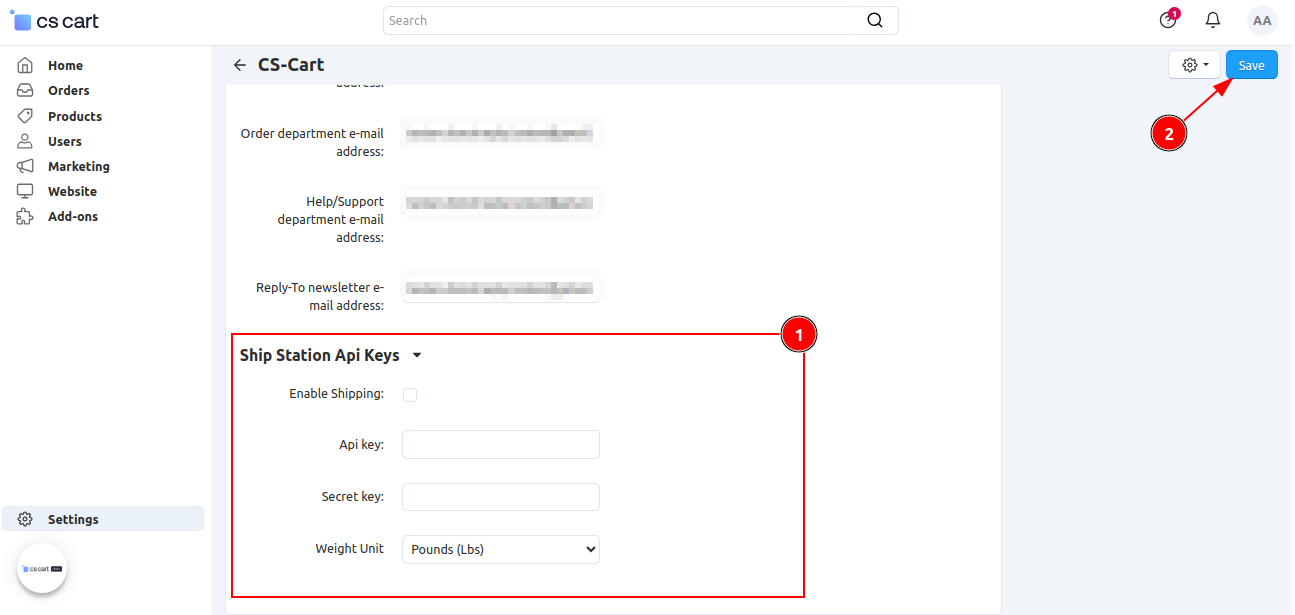Click the Help/Support department e-mail field
The image size is (1295, 615).
point(501,203)
